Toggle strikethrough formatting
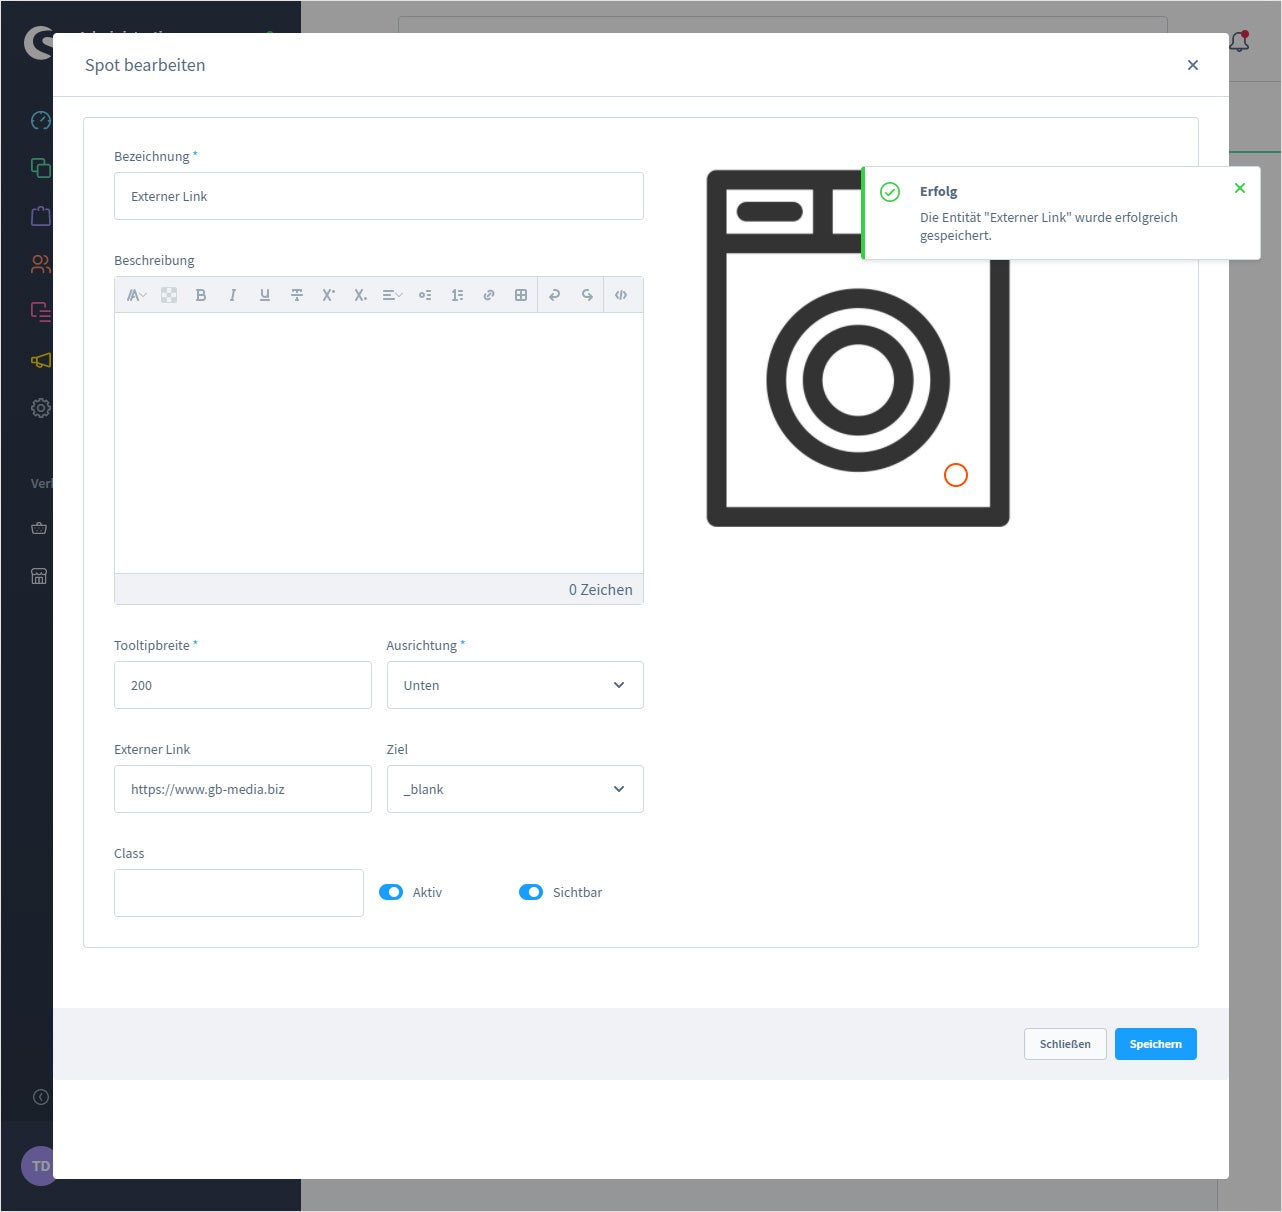 (297, 295)
